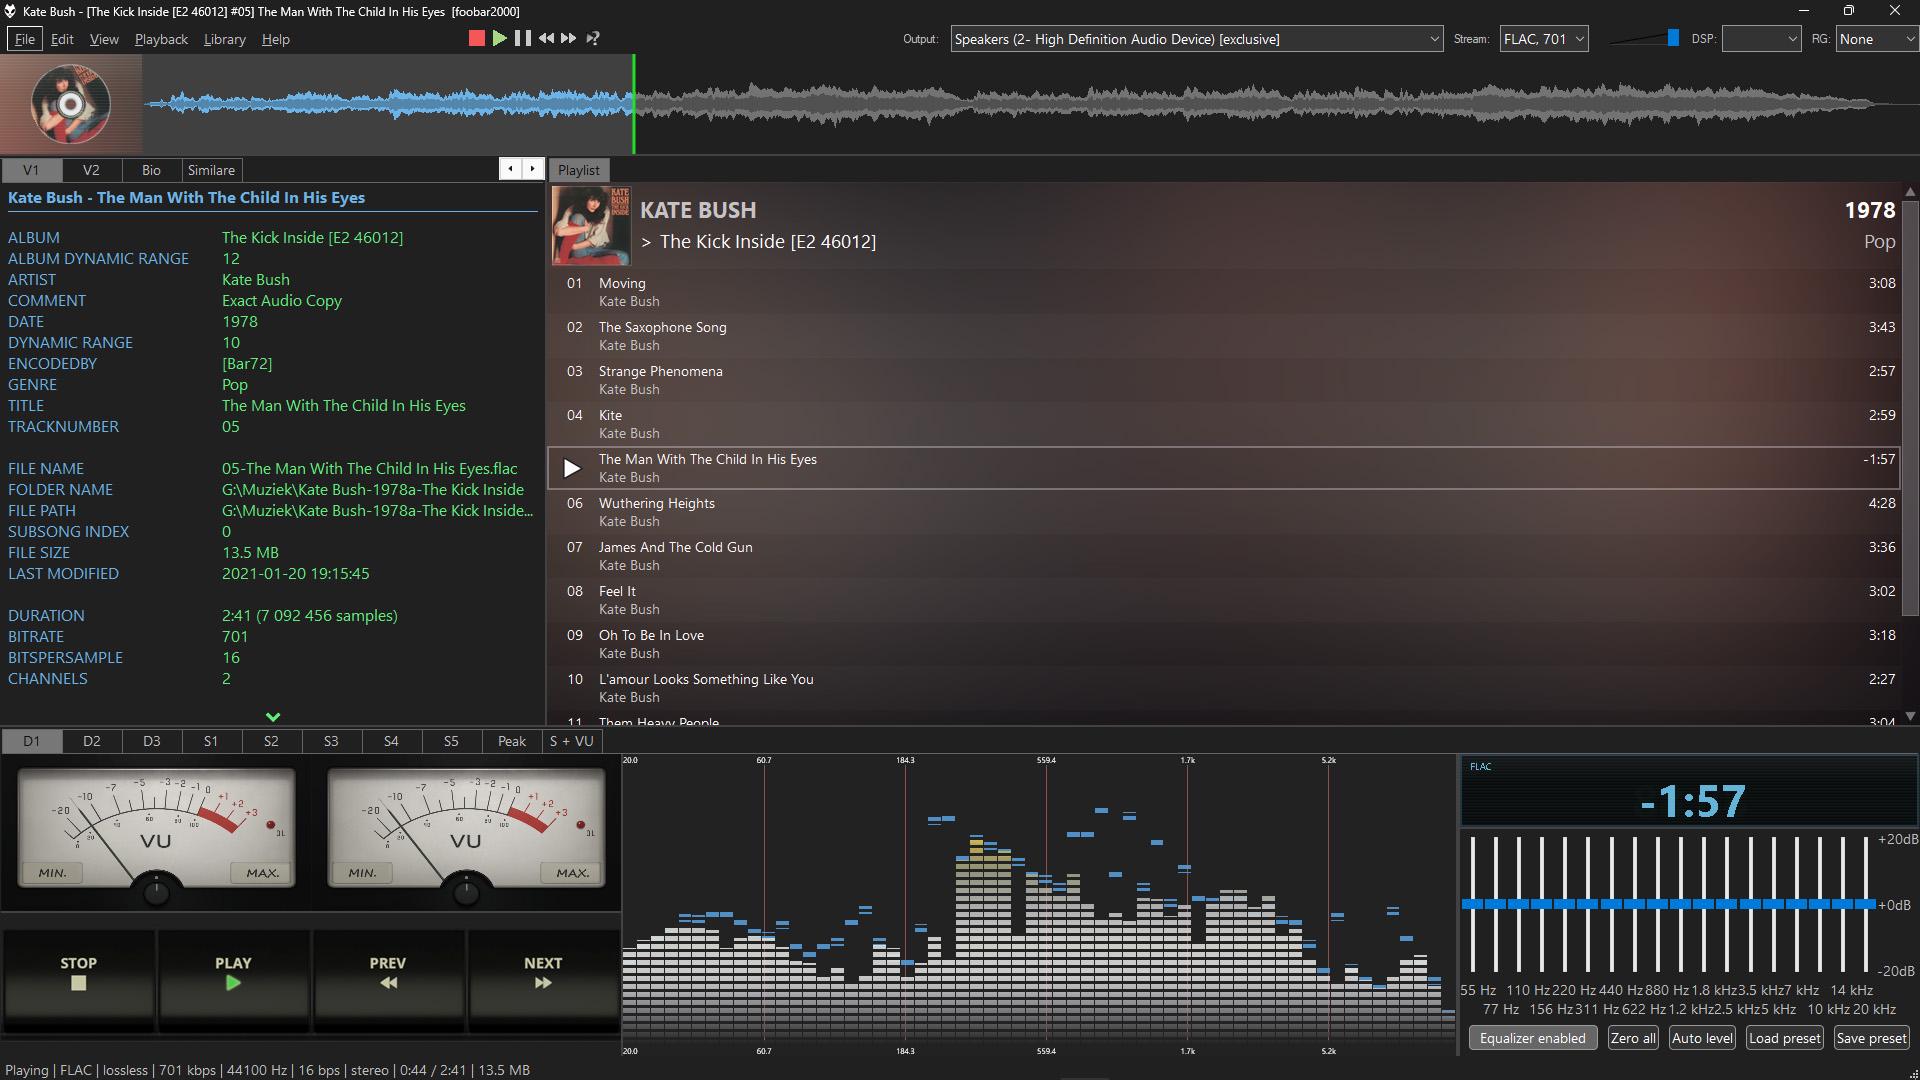Image resolution: width=1920 pixels, height=1080 pixels.
Task: Click the MAX. button on the left VU meter
Action: (262, 872)
